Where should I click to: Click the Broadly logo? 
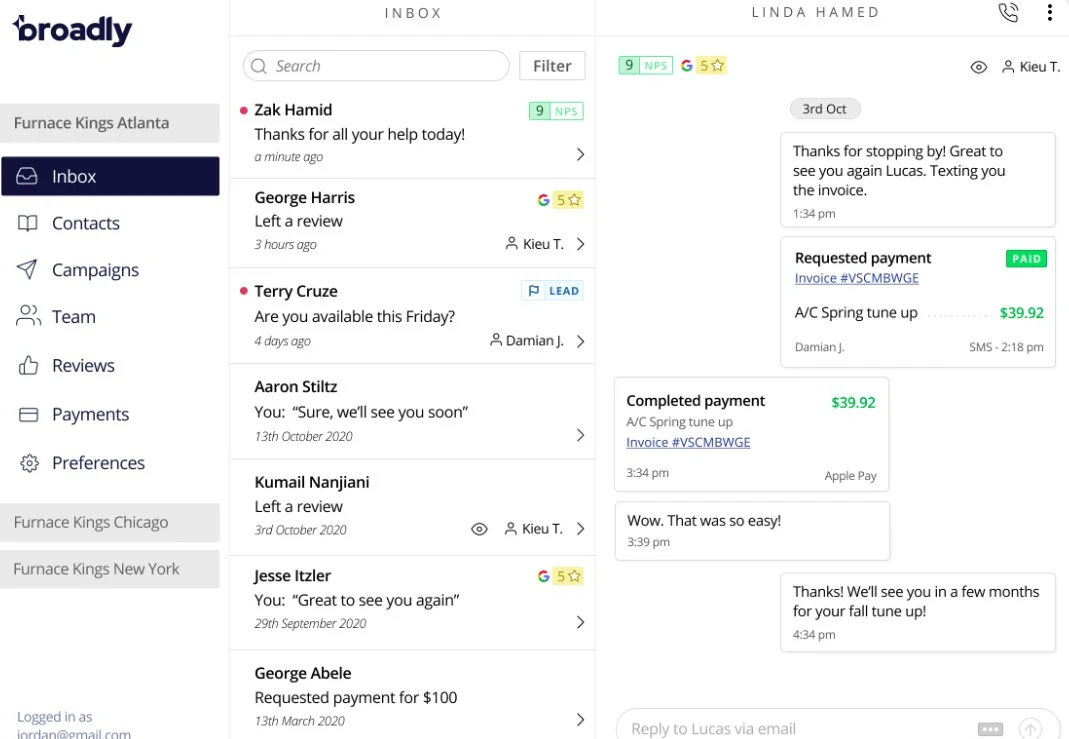pos(72,30)
